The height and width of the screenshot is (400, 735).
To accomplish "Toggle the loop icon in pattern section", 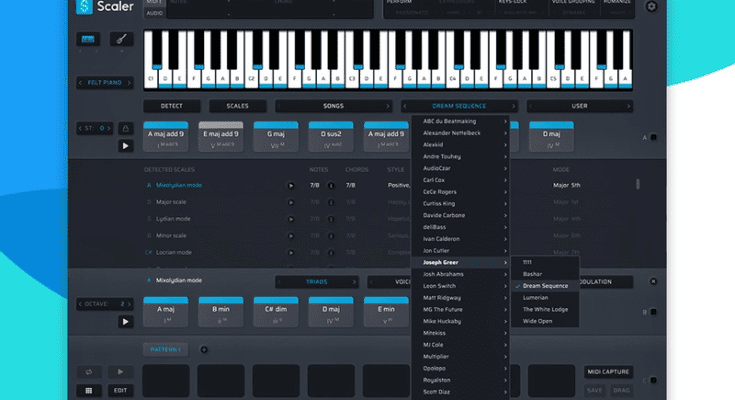I will pyautogui.click(x=89, y=372).
